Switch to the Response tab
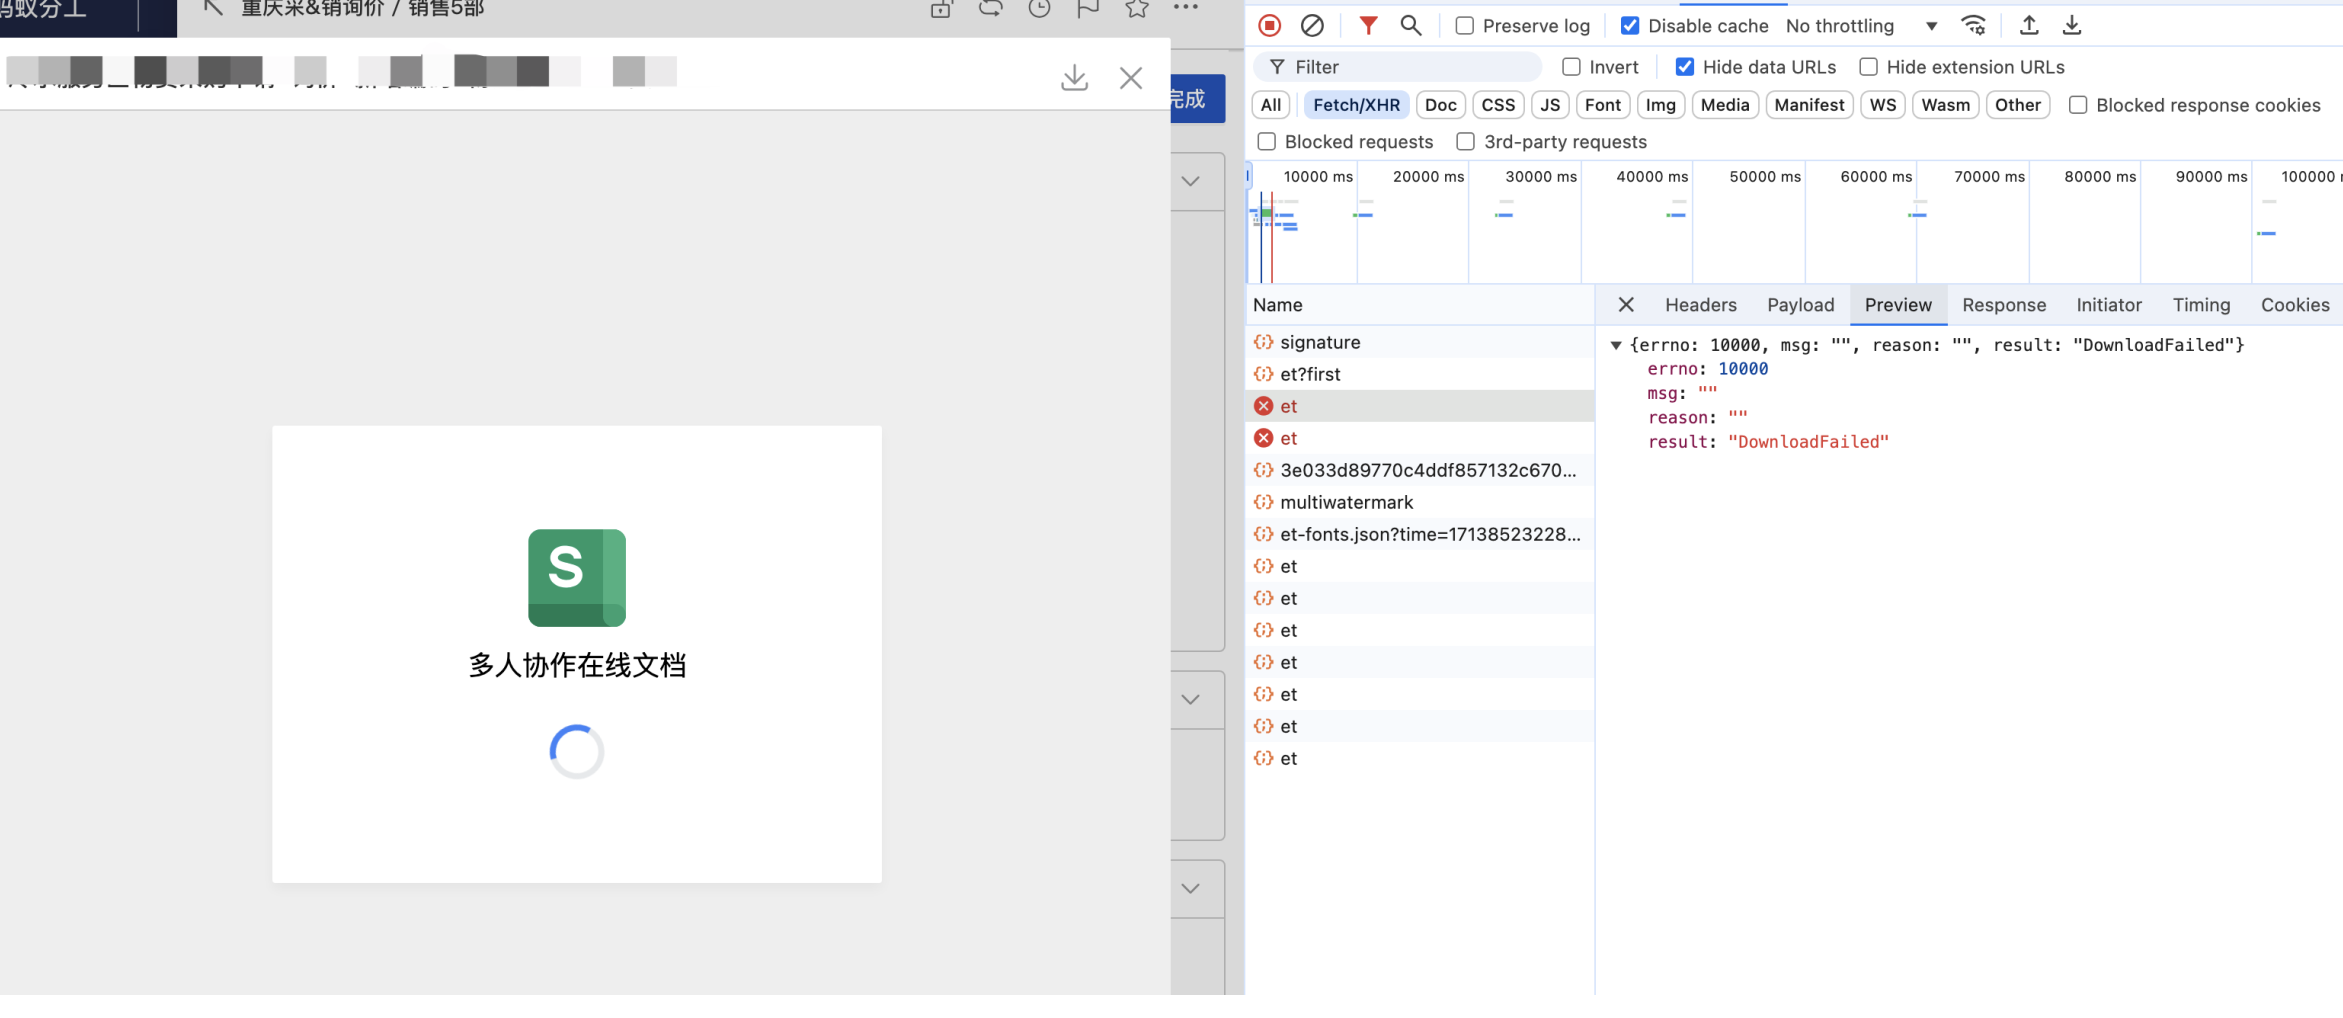This screenshot has height=1018, width=2343. (x=2004, y=305)
